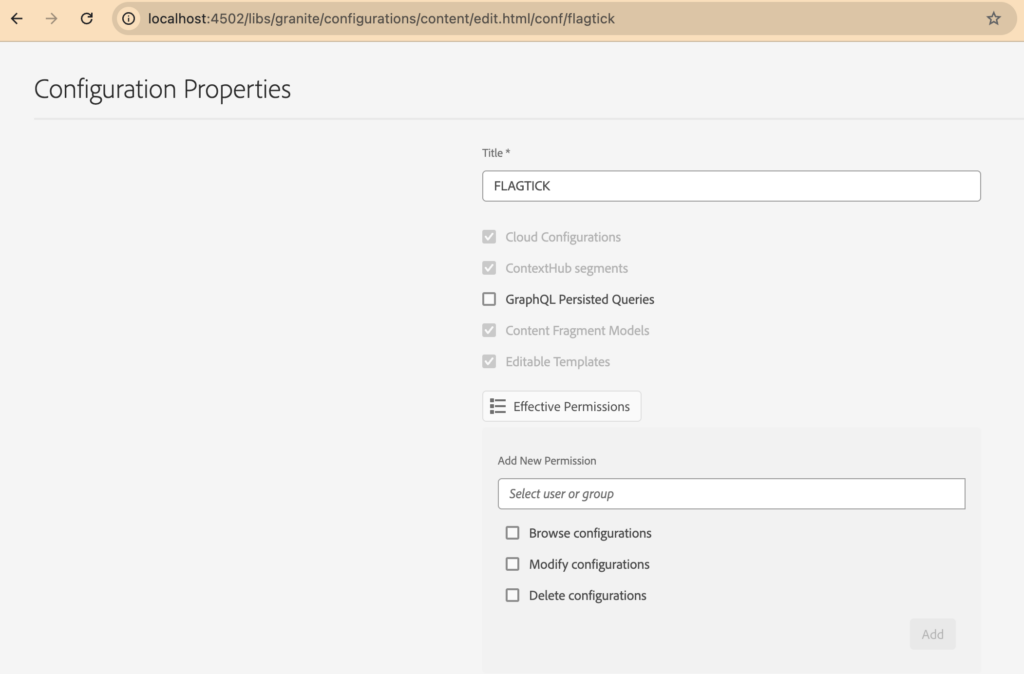Click the list icon beside Effective Permissions
Screen dimensions: 1024x674
(498, 406)
